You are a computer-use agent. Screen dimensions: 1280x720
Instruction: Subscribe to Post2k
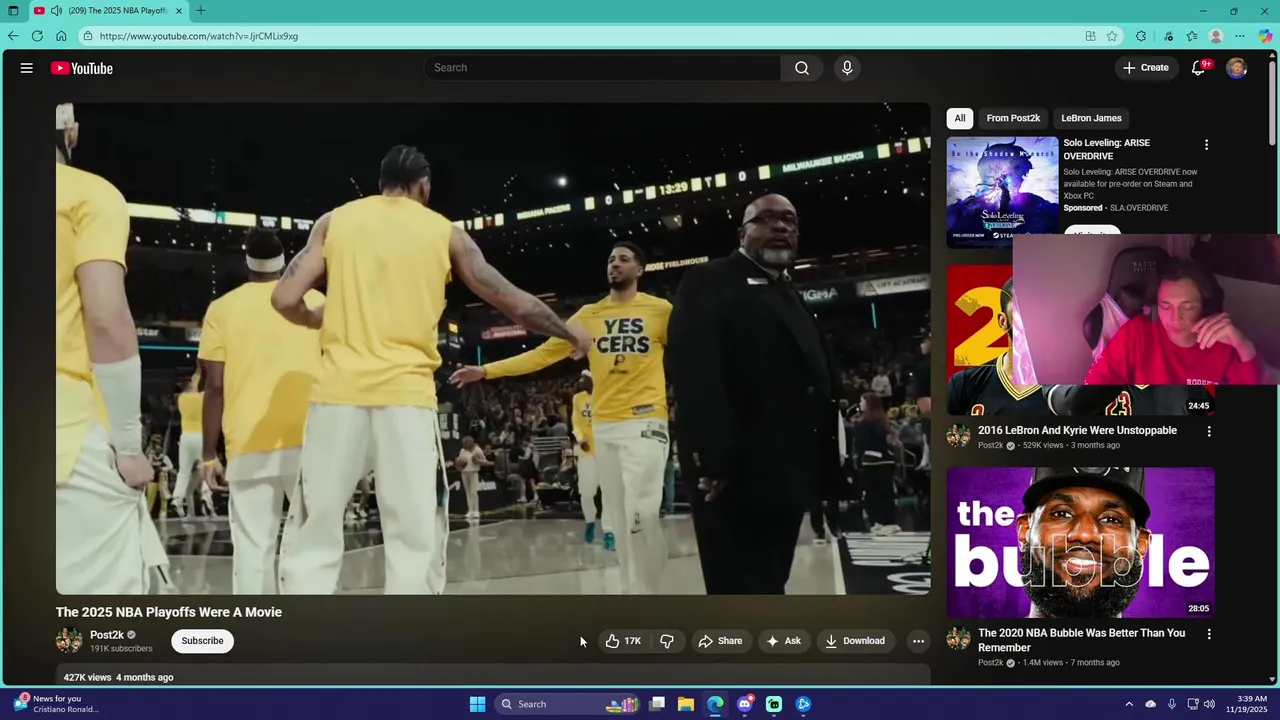202,641
